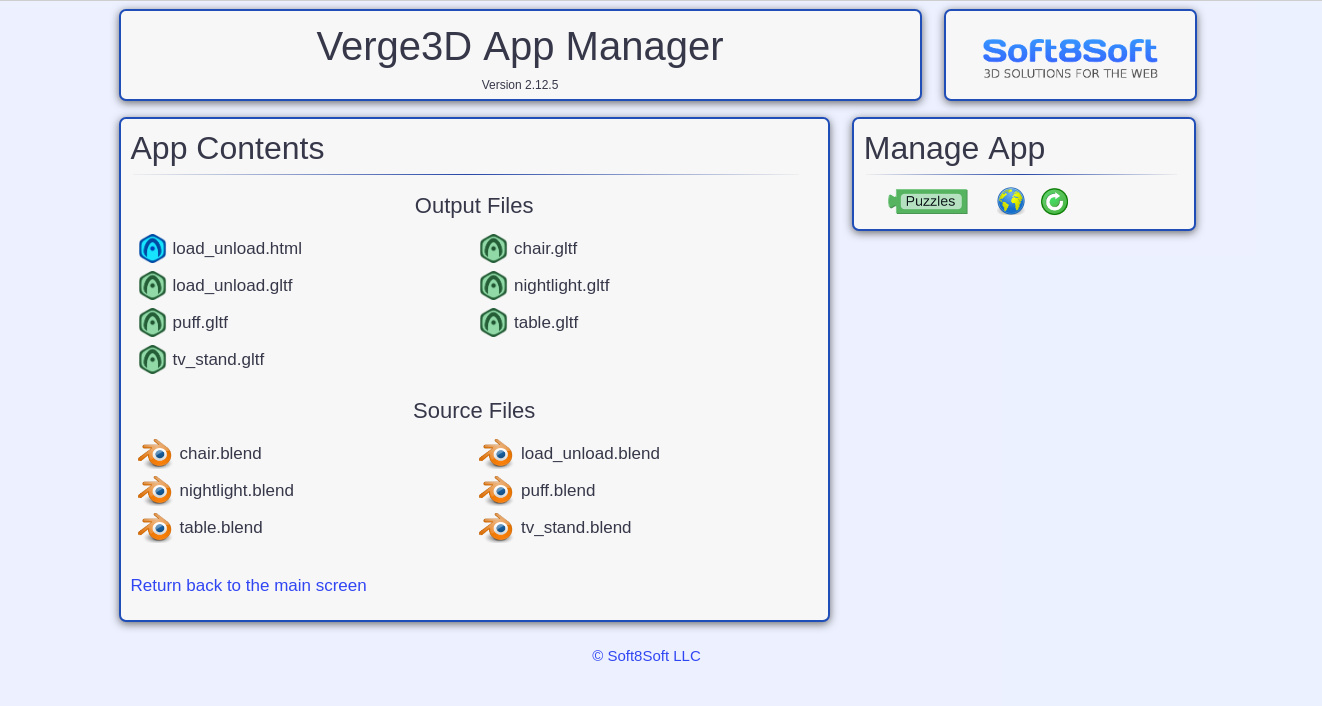
Task: Open table.blend source file
Action: point(221,527)
